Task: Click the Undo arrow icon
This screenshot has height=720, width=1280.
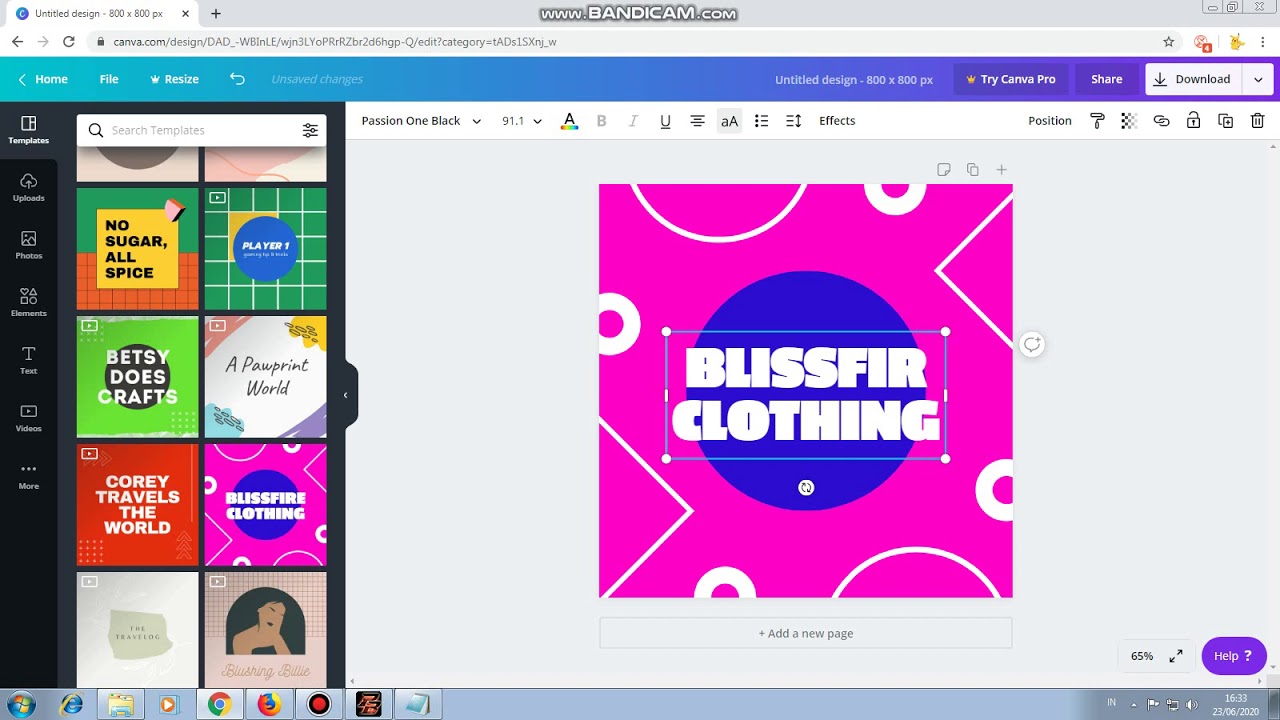Action: click(x=237, y=79)
